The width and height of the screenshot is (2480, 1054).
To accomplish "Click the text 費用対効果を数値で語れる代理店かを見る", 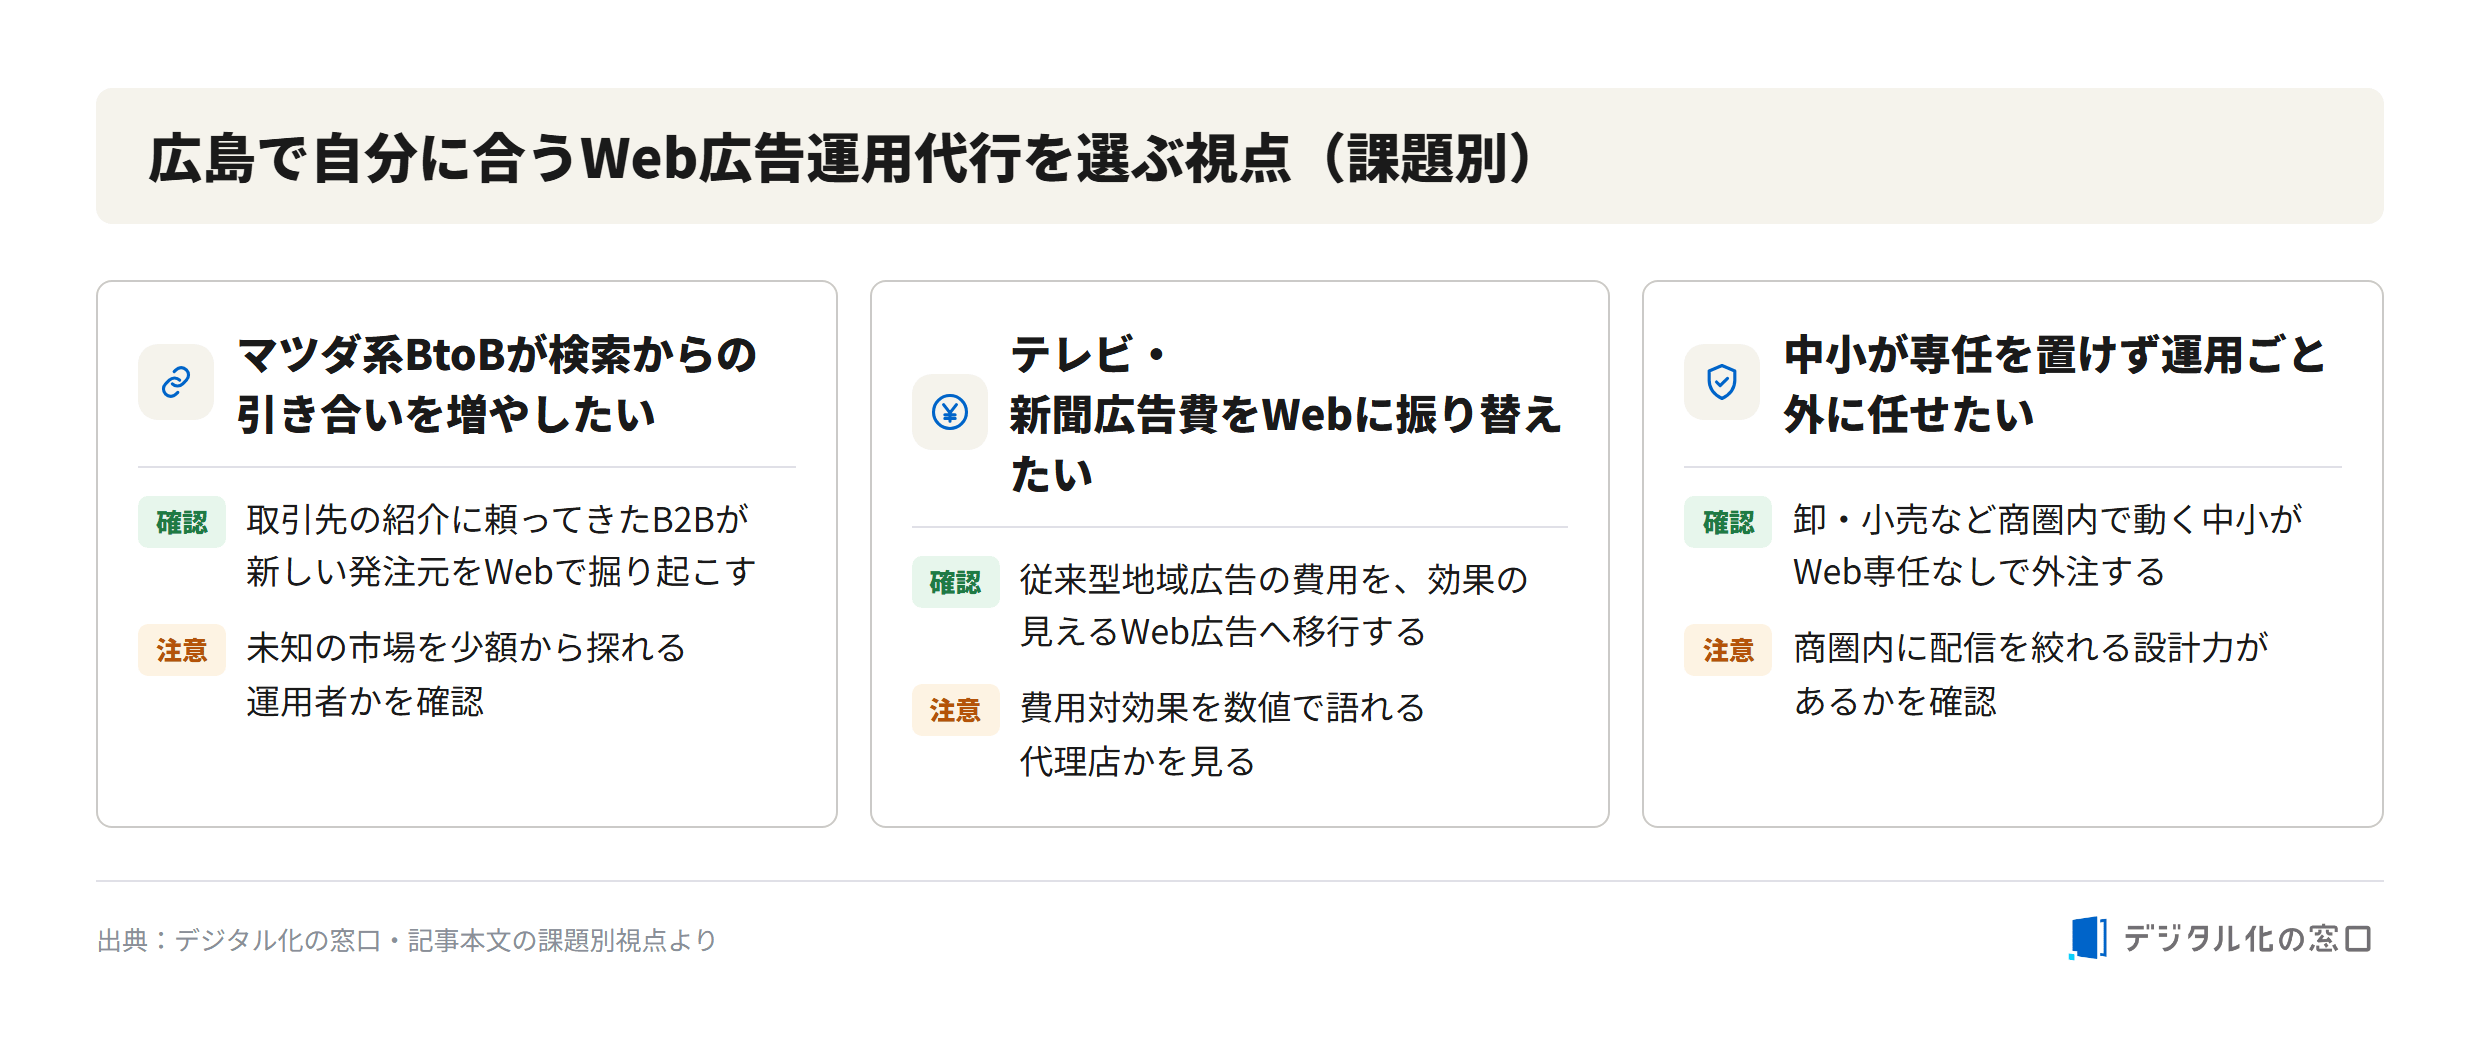I will 1222,735.
